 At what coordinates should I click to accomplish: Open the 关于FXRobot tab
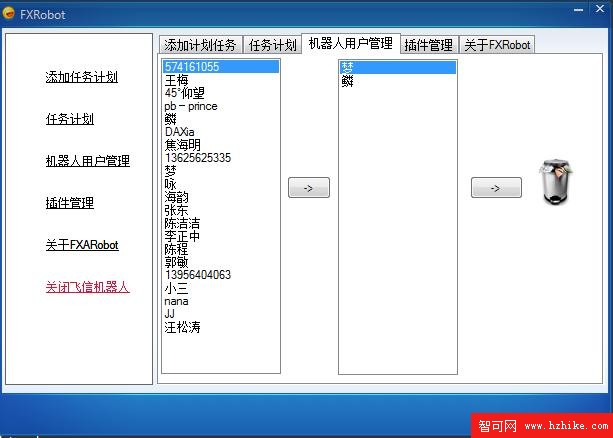tap(497, 45)
